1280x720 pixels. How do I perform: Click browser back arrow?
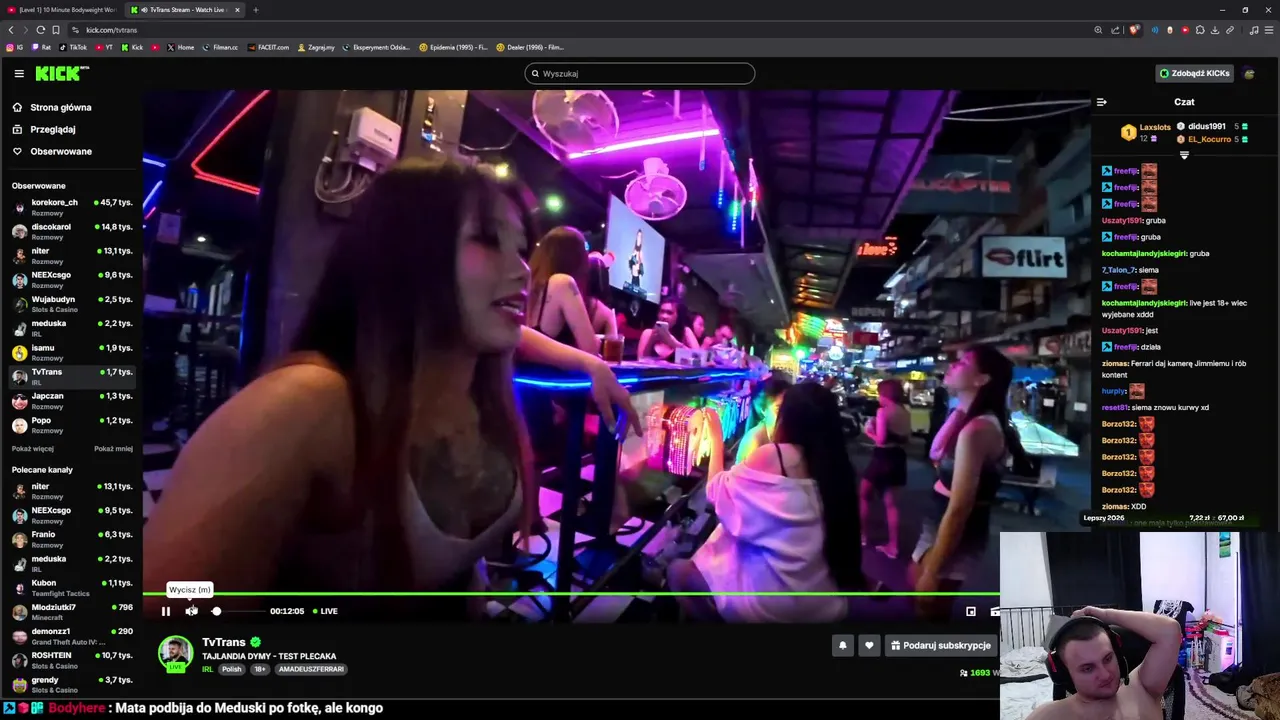tap(11, 30)
